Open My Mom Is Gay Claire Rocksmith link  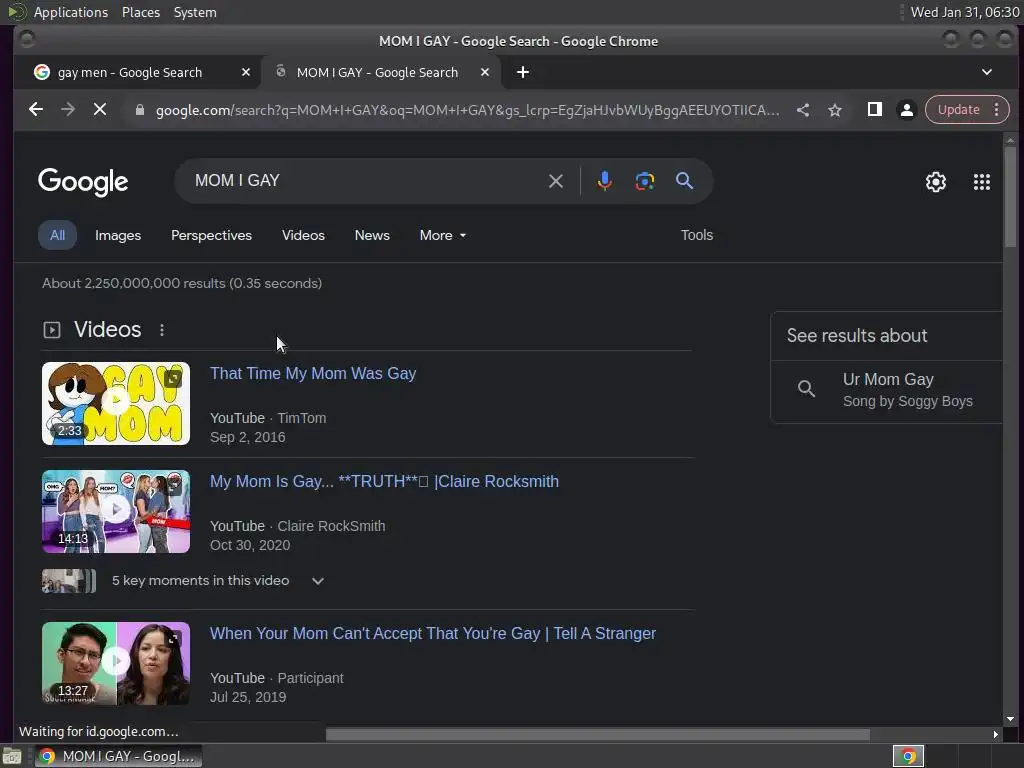tap(384, 481)
